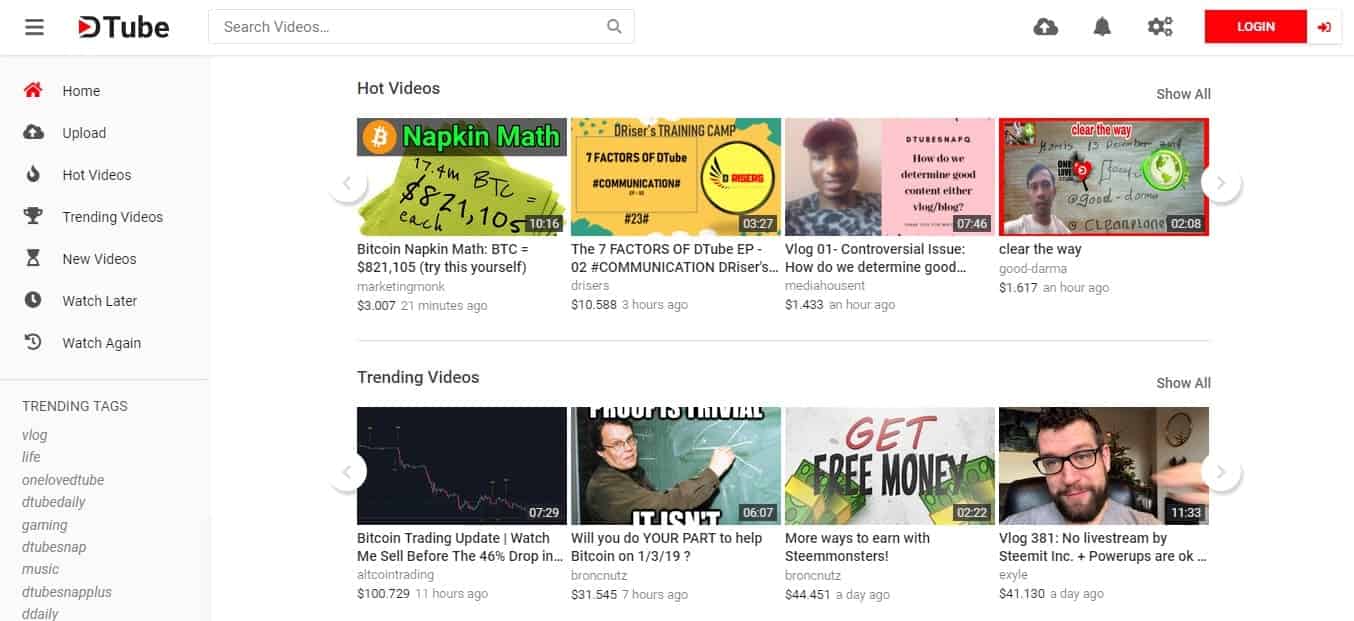Click title 'Bitcoin Trading Update | Watch Me Sell'
1354x621 pixels.
(x=460, y=547)
